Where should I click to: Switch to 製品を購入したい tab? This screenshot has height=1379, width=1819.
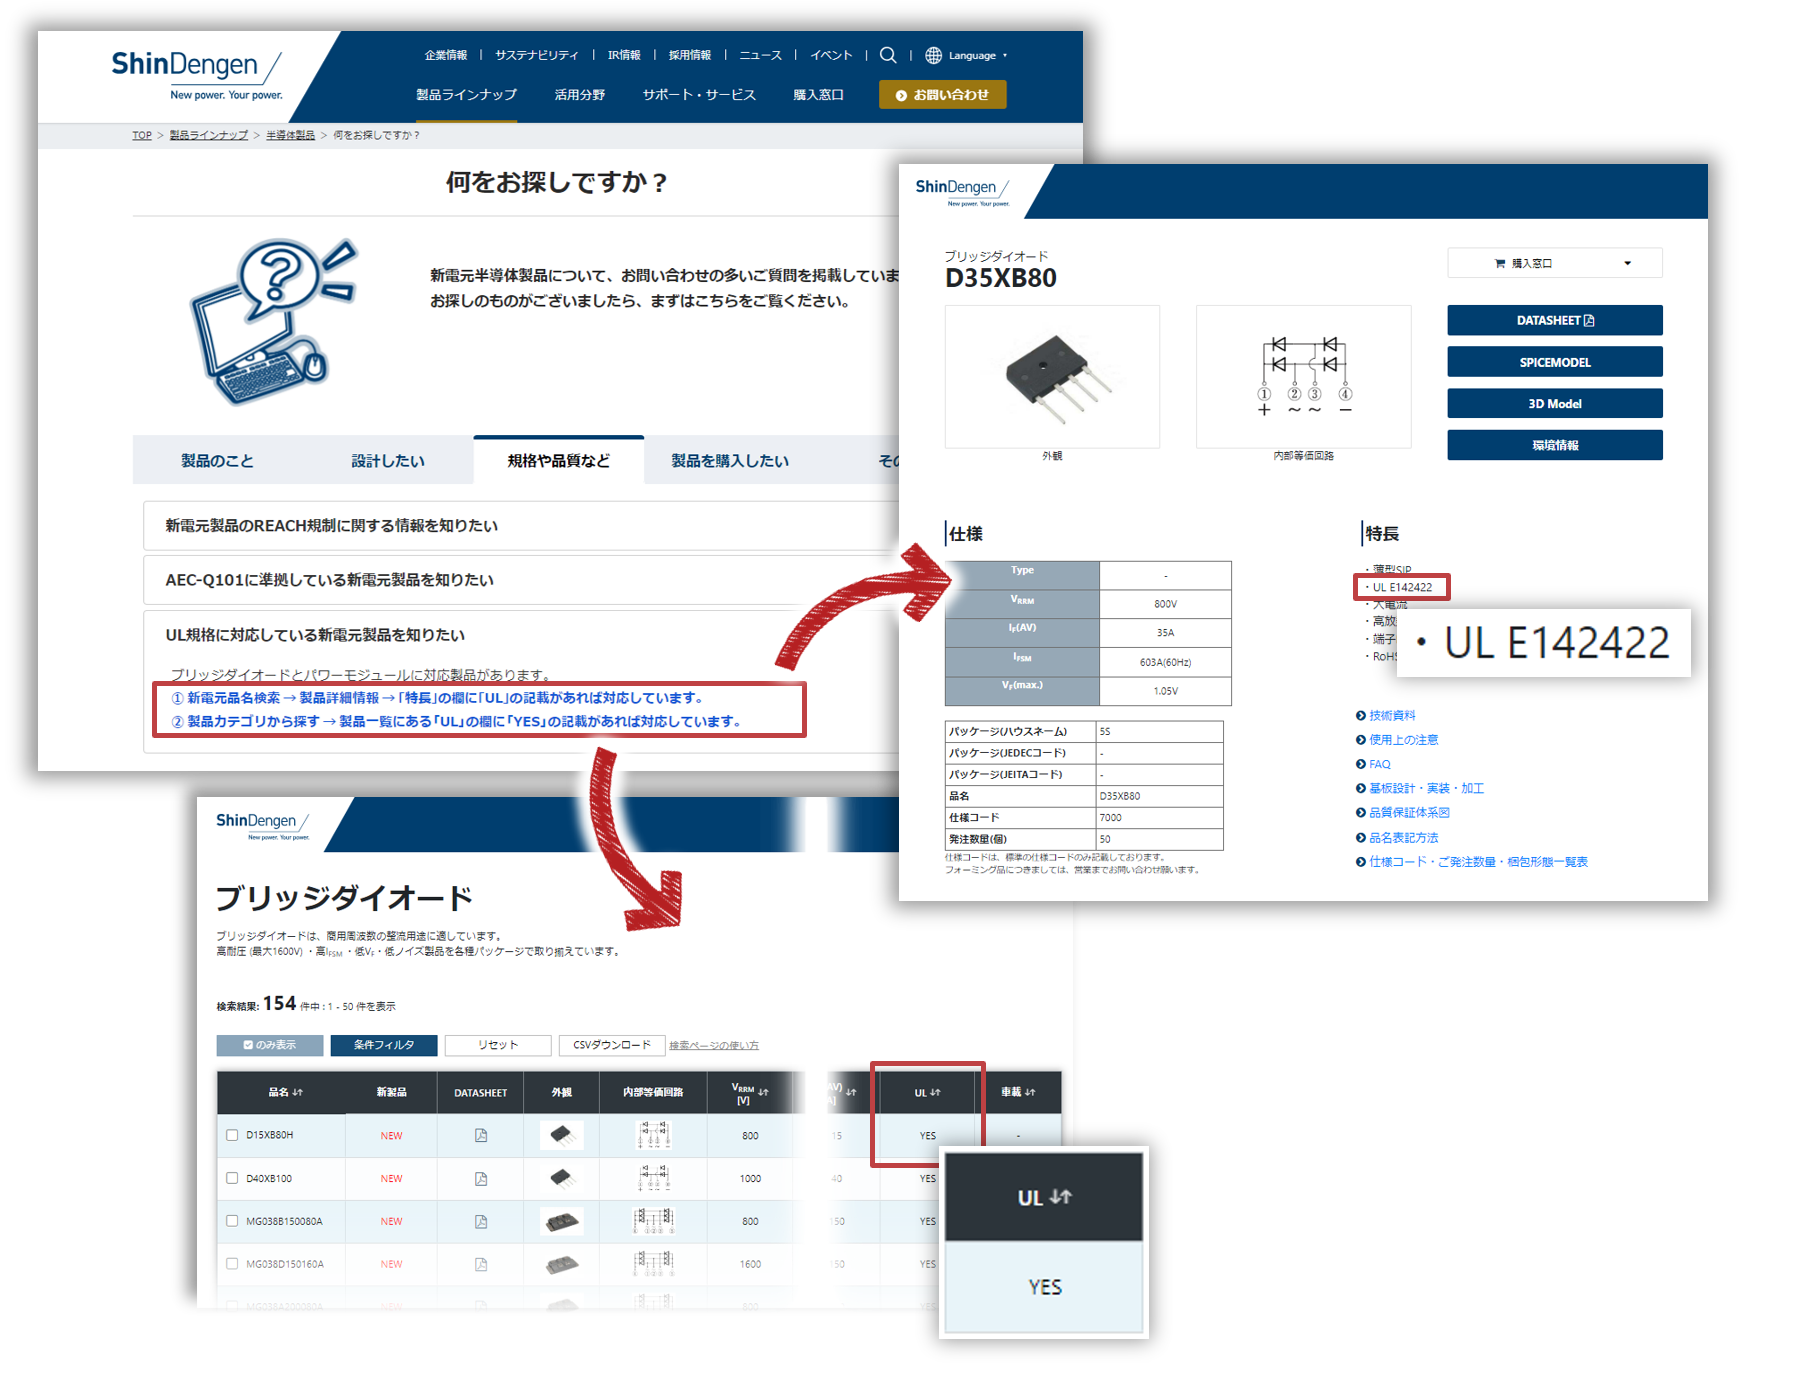click(730, 461)
